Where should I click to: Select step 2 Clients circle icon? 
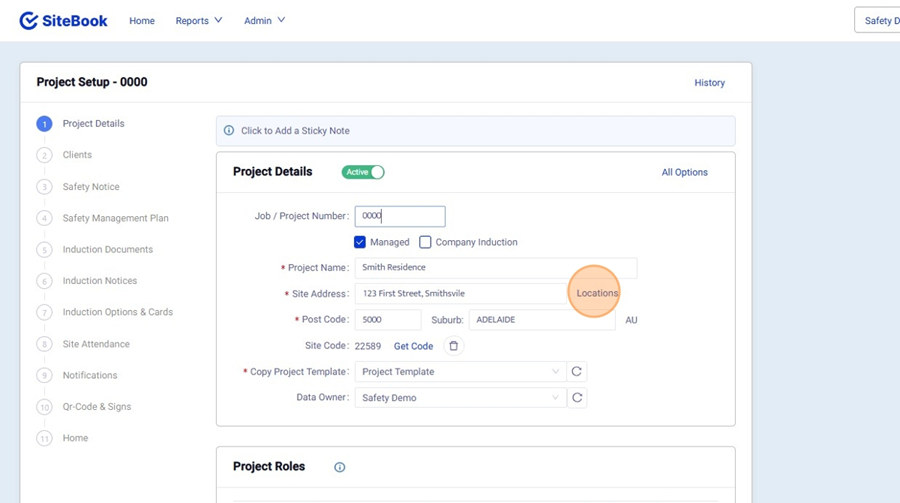pyautogui.click(x=44, y=155)
